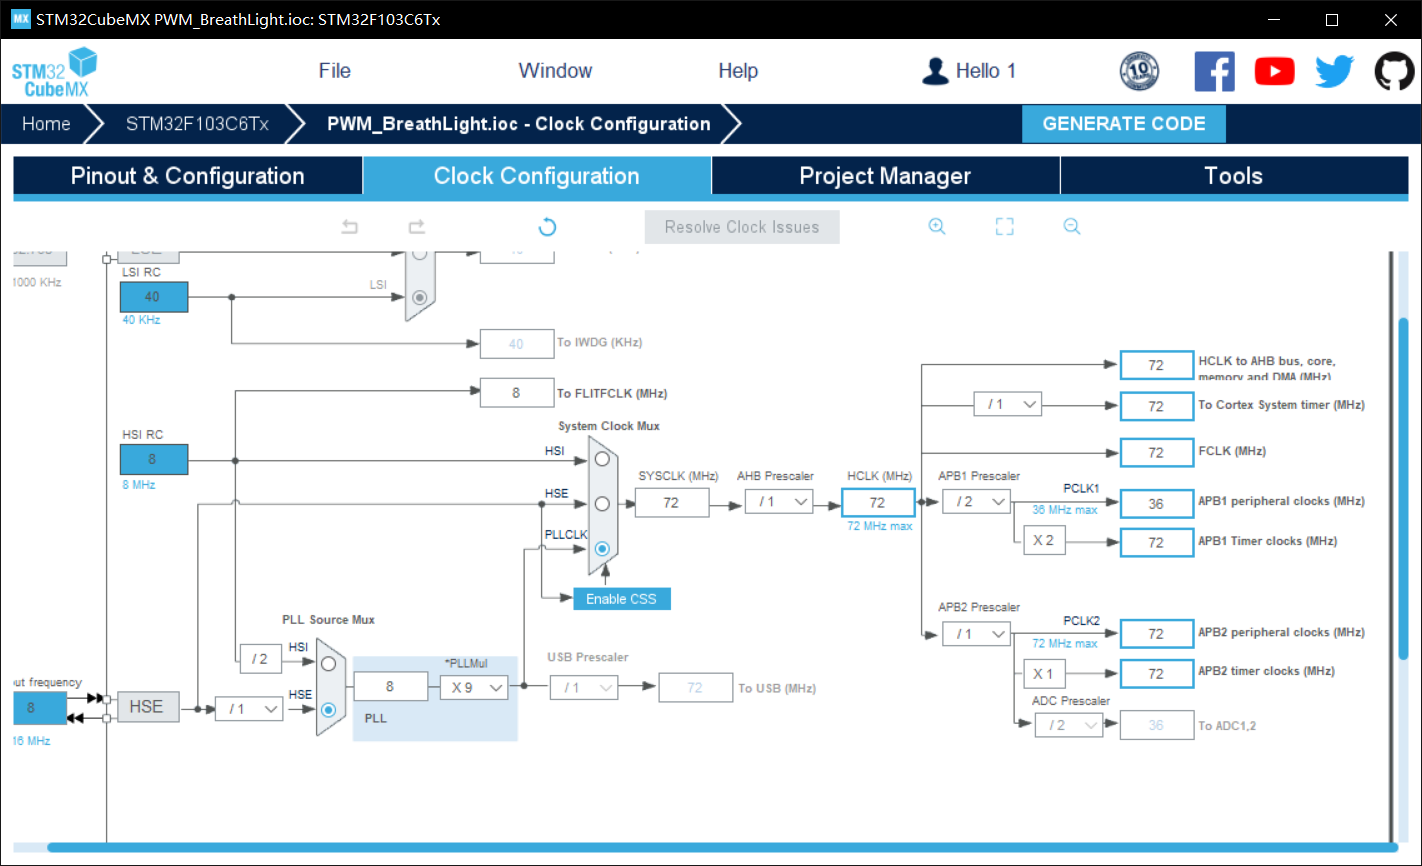Open the Hello 1 user account icon
Image resolution: width=1422 pixels, height=866 pixels.
click(935, 71)
